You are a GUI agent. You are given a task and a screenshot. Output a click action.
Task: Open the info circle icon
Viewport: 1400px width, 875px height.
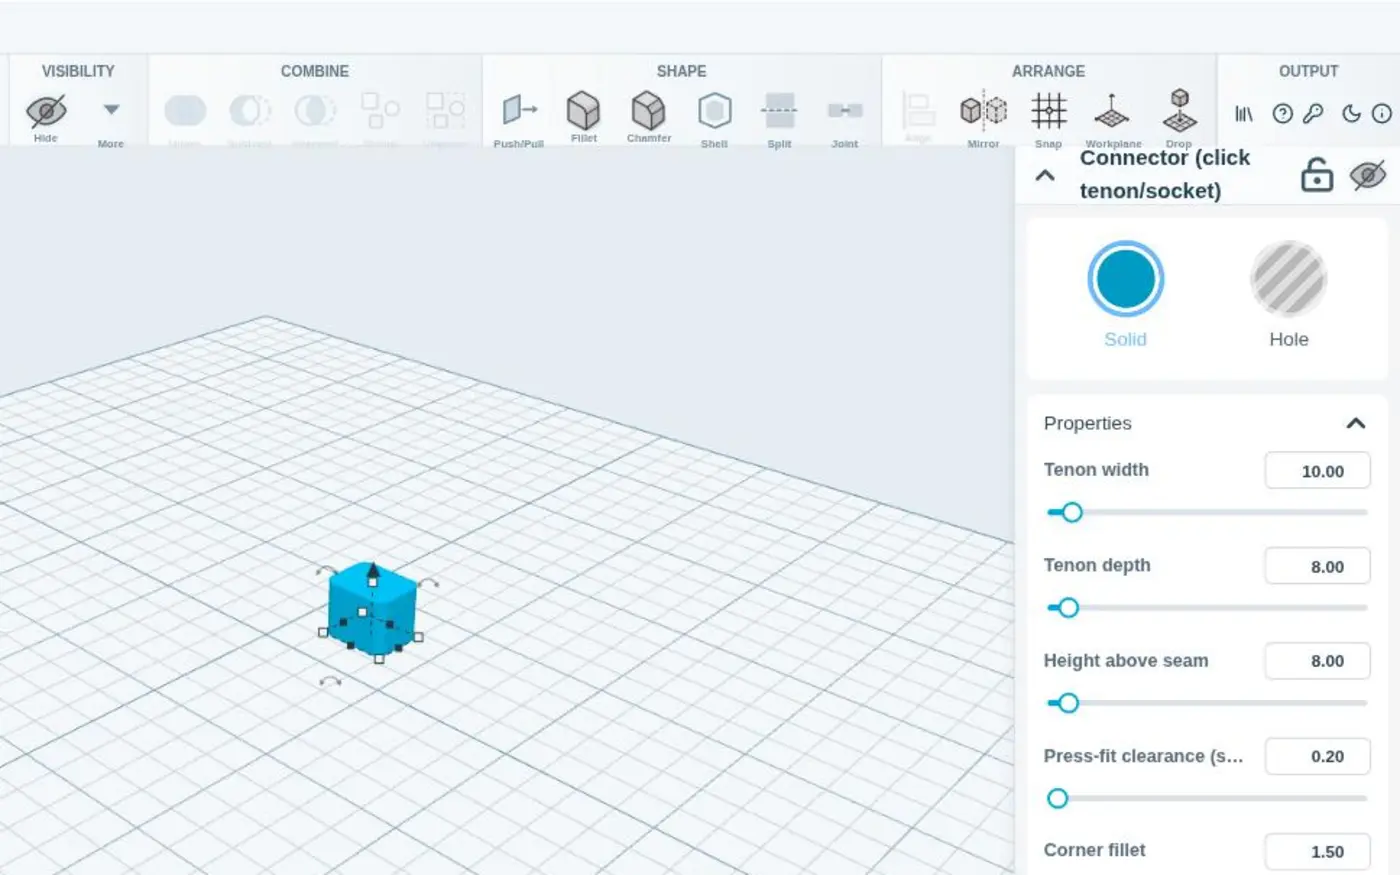tap(1381, 114)
